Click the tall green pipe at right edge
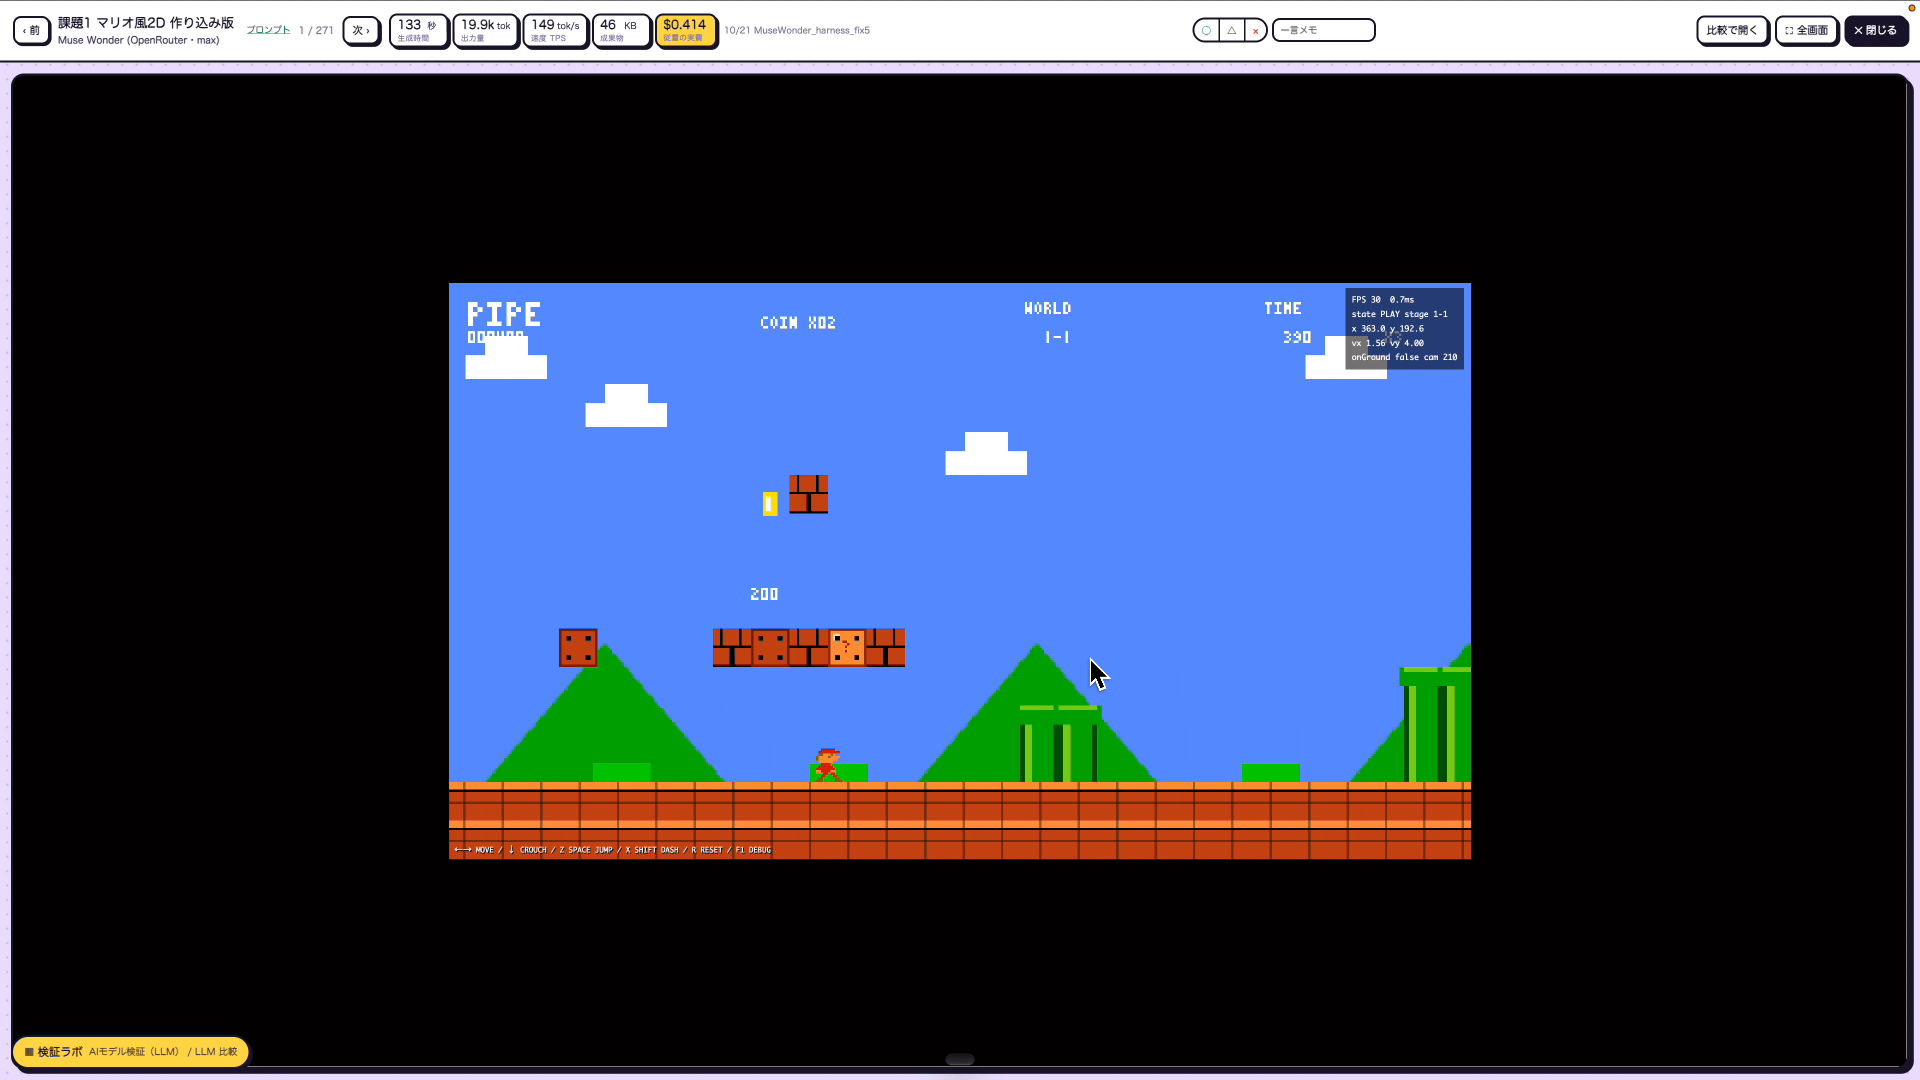The height and width of the screenshot is (1080, 1920). click(x=1436, y=725)
